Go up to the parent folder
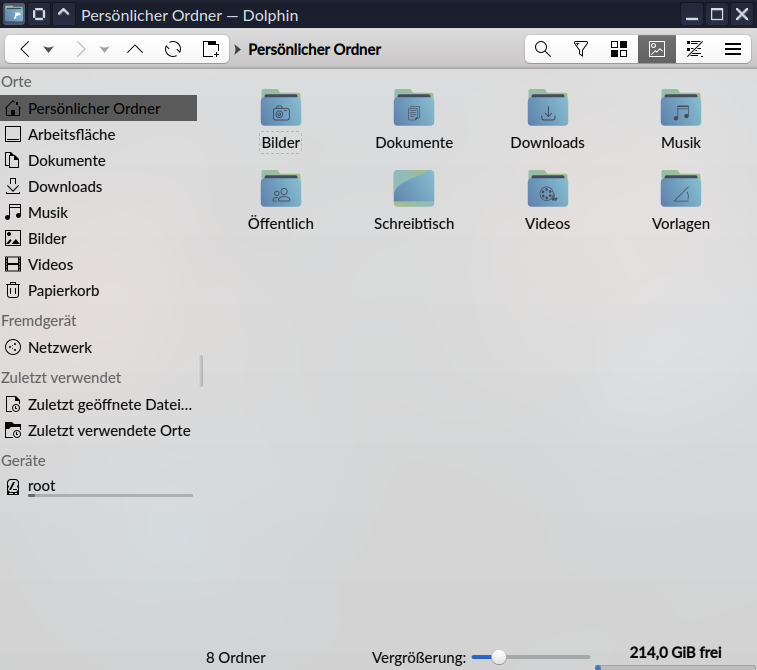The height and width of the screenshot is (670, 757). pyautogui.click(x=135, y=49)
